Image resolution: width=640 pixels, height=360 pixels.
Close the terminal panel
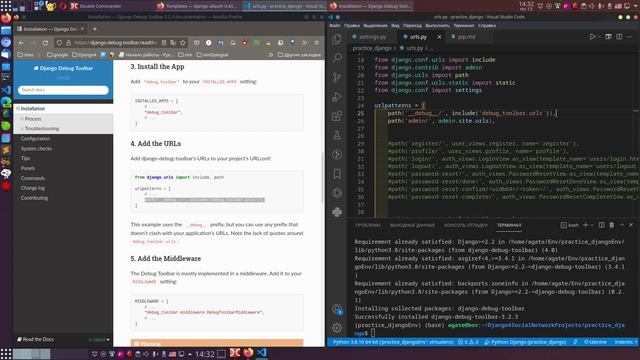pyautogui.click(x=631, y=225)
